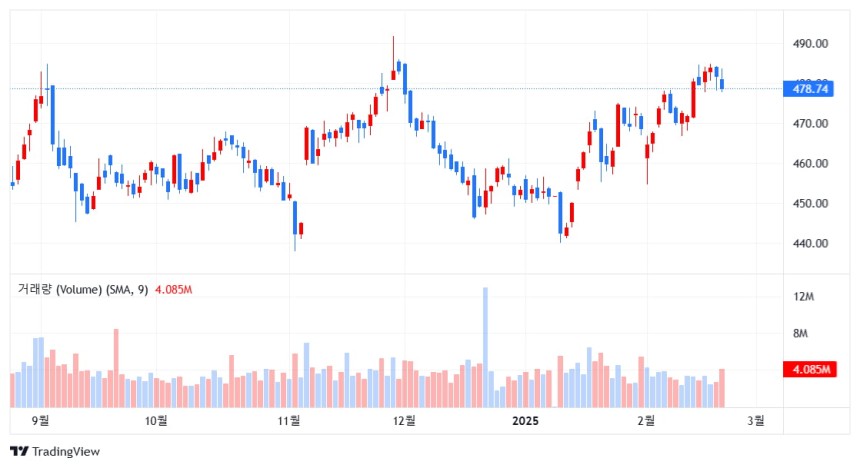Select the 12월 time axis marker

coord(404,421)
